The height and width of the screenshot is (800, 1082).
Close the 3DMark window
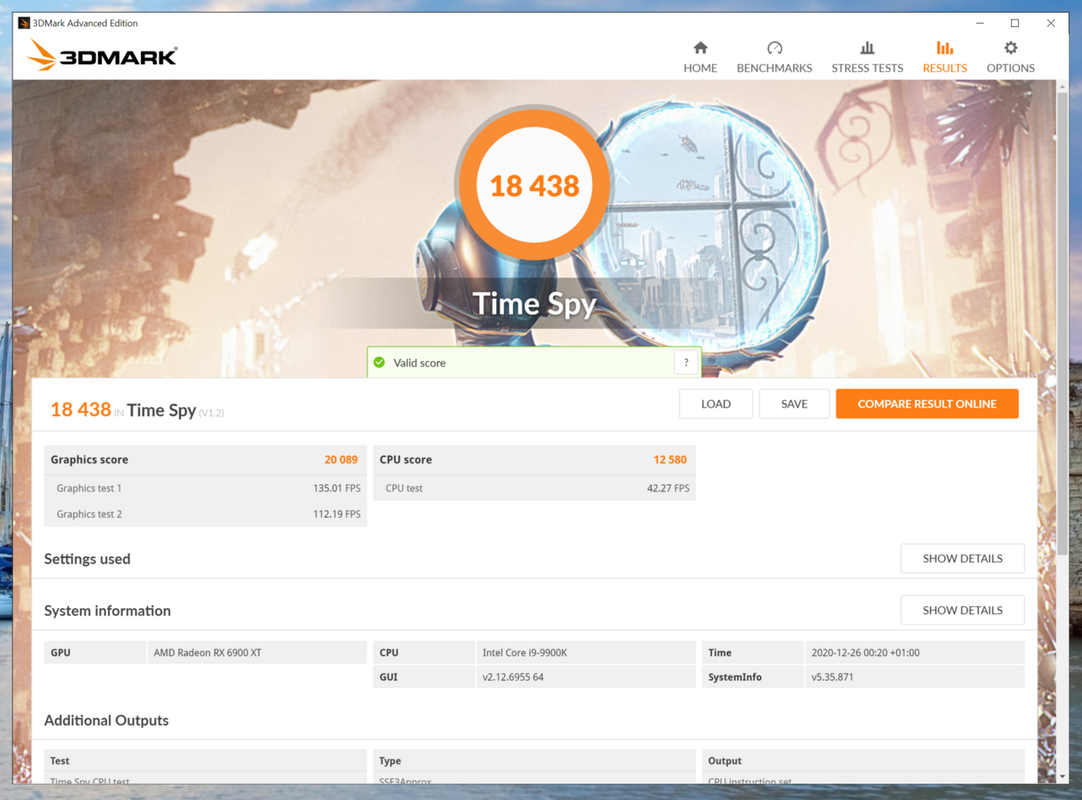[1050, 23]
